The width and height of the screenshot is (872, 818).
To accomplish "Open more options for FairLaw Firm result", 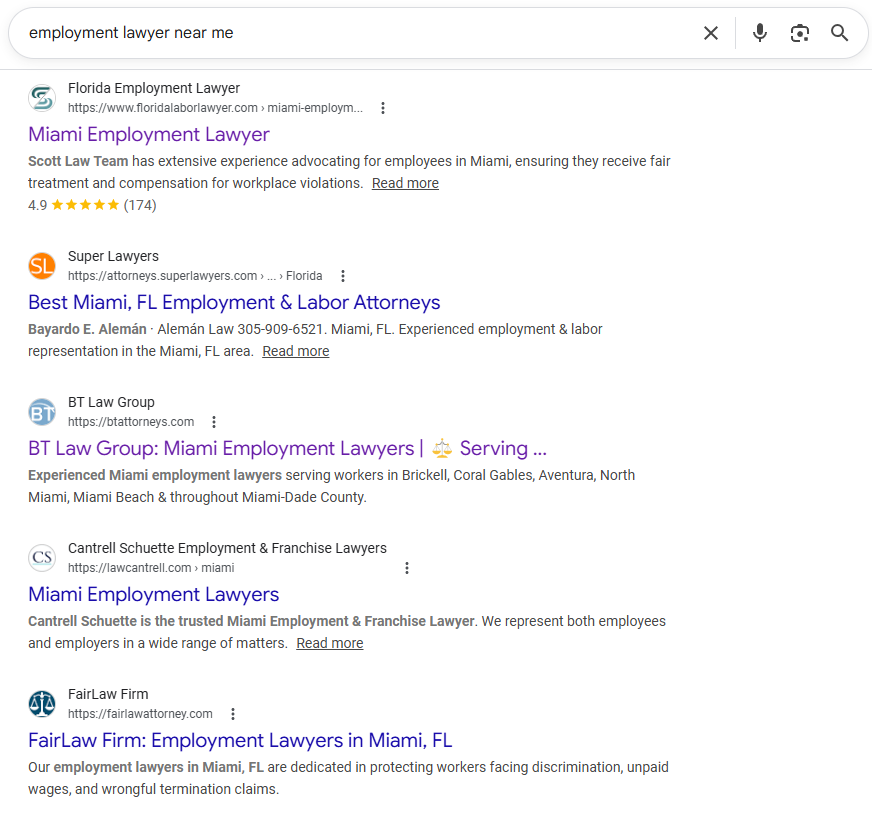I will coord(232,714).
